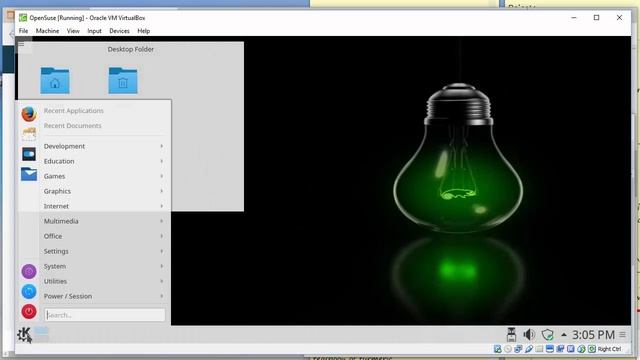Open VirtualBox Devices menu
The width and height of the screenshot is (640, 360).
click(x=119, y=31)
